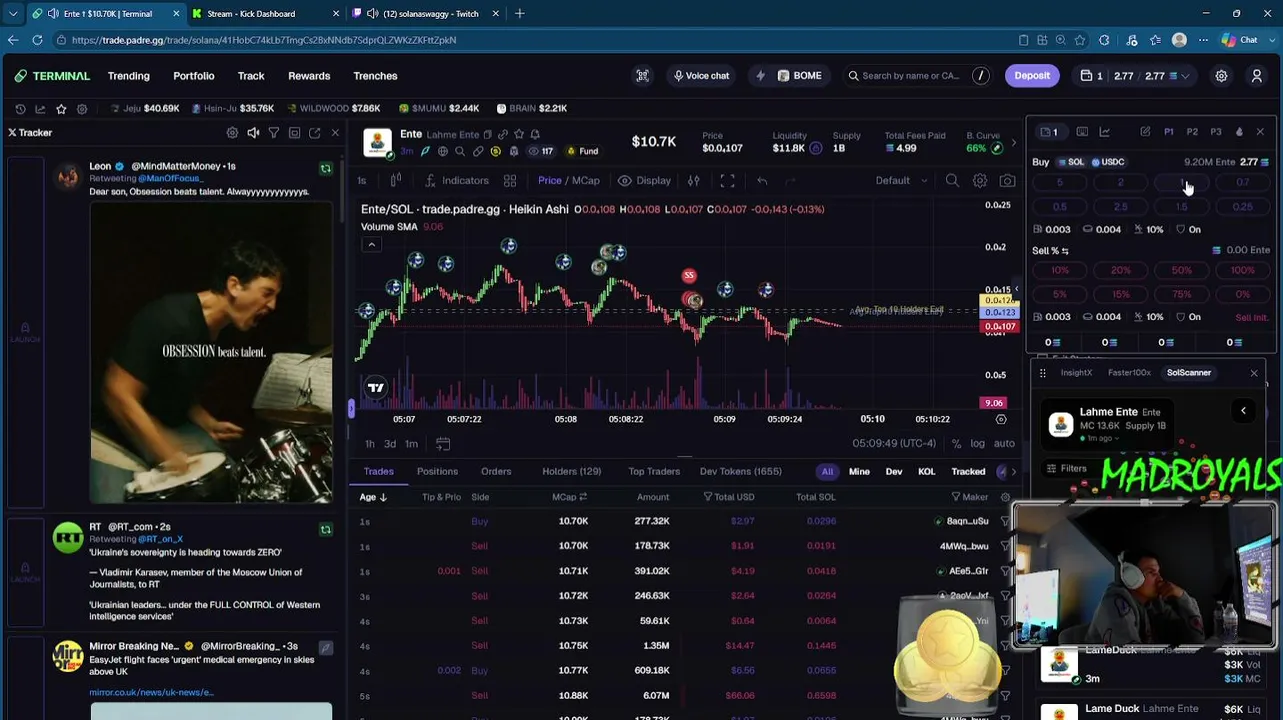Screen dimensions: 1283x720
Task: Open the history clock icon in ticker bar
Action: coord(20,108)
